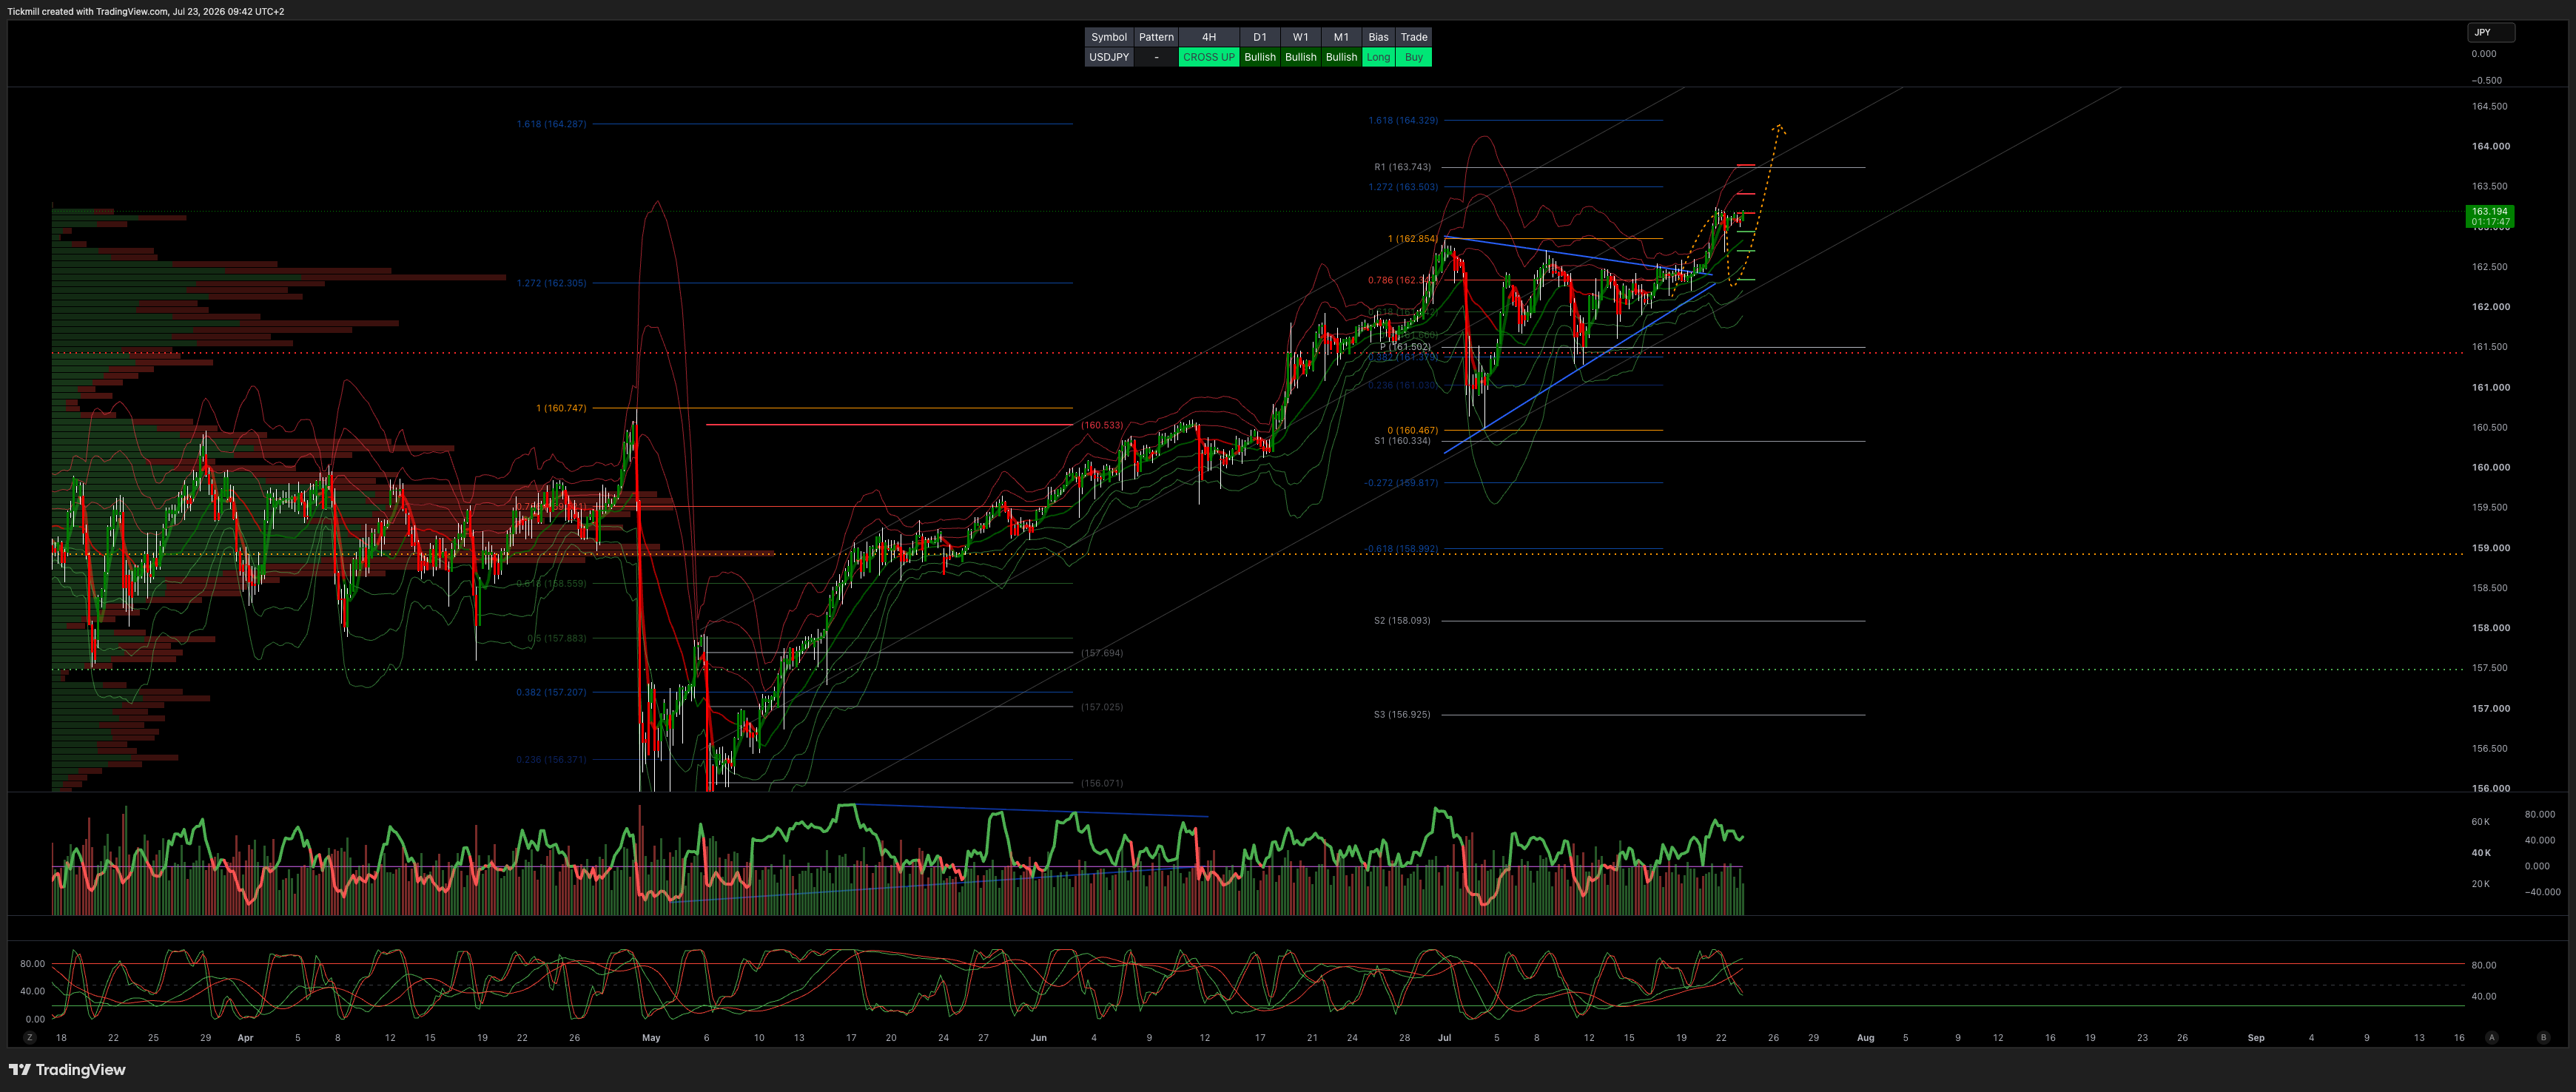Screen dimensions: 2576x1092
Task: Click the Bias column header
Action: (1378, 37)
